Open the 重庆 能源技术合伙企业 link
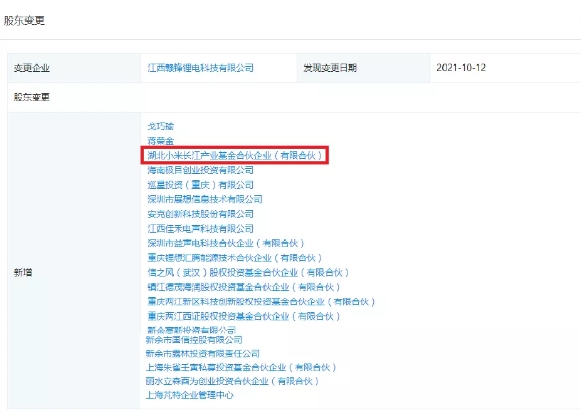This screenshot has height=412, width=581. click(x=235, y=258)
